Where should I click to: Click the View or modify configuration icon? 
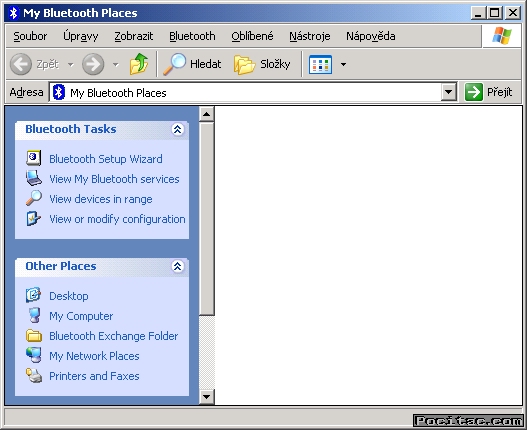(34, 219)
